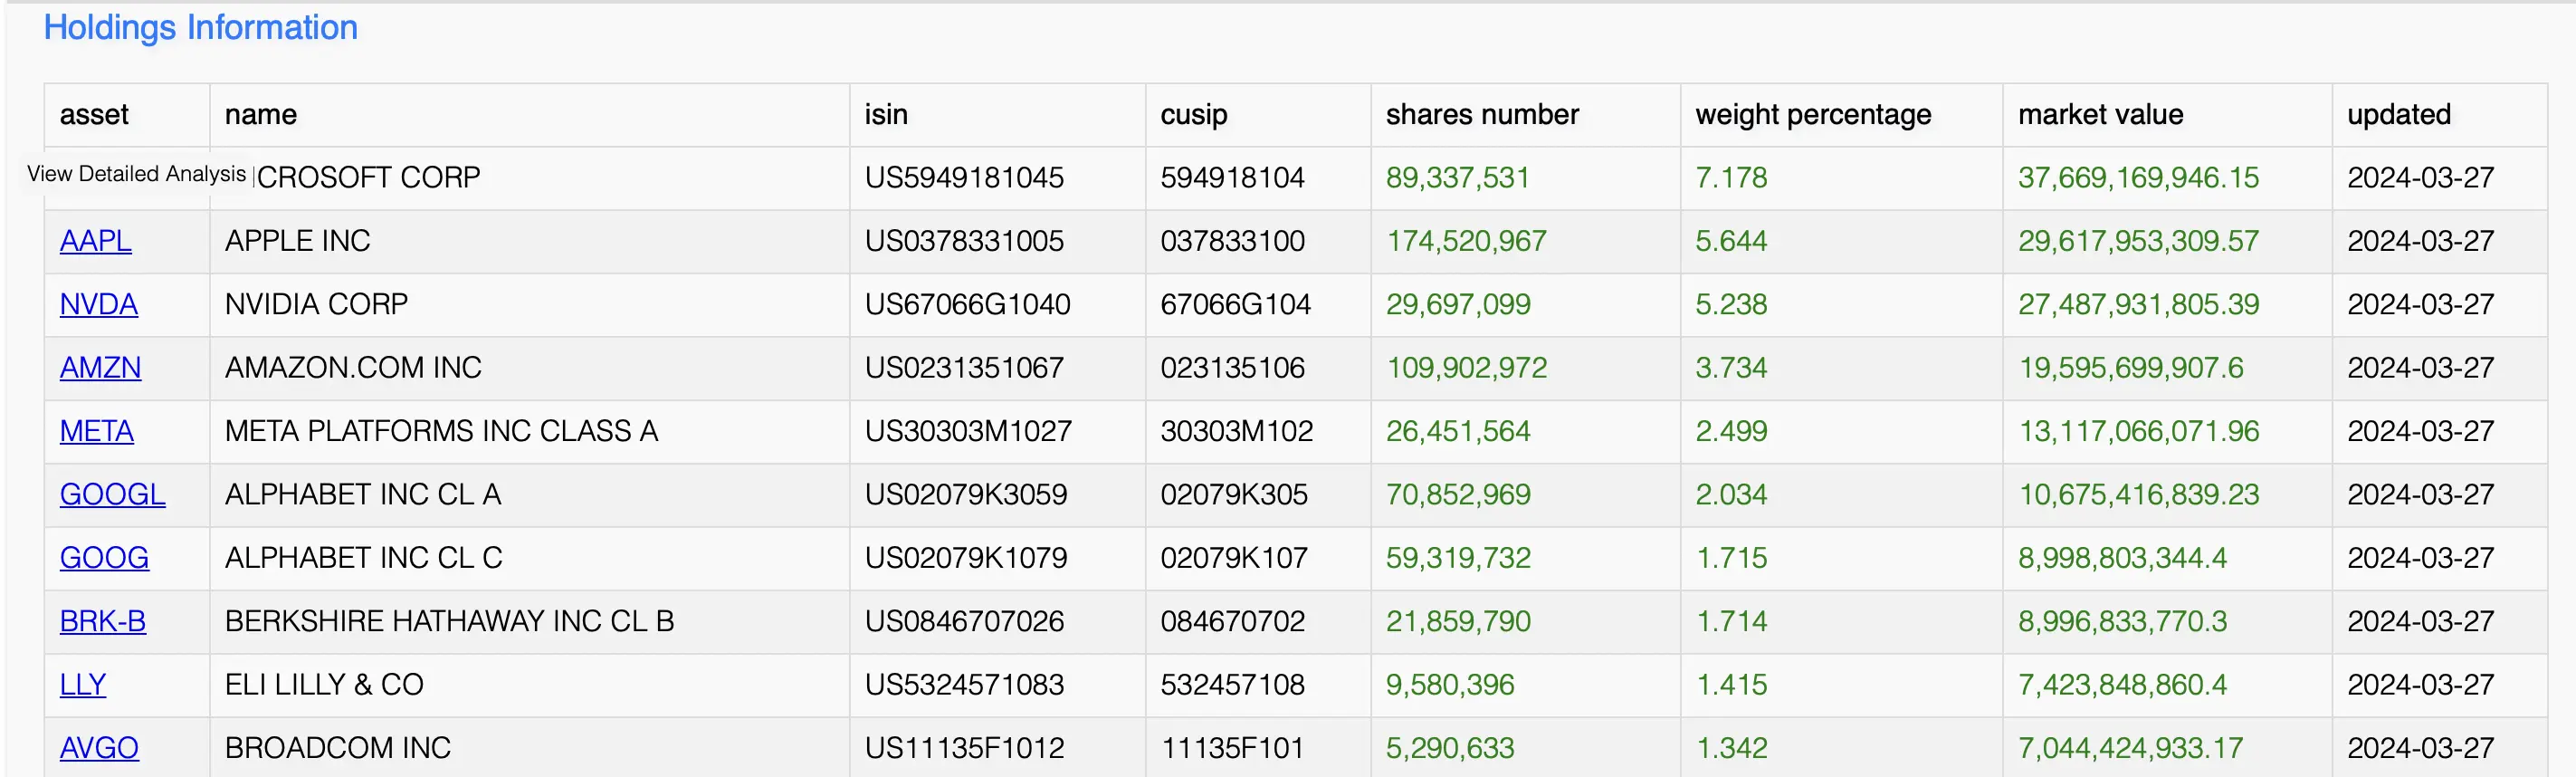The image size is (2576, 777).
Task: Click the 'asset' column header
Action: [94, 115]
